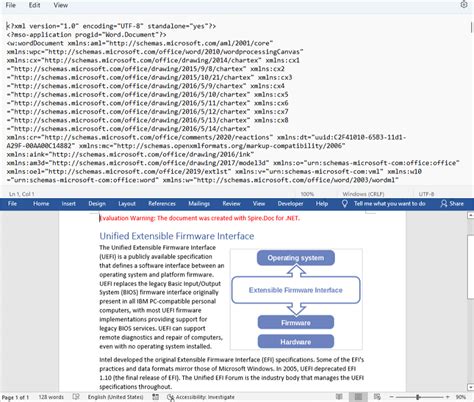Select the Hardware diagram box
This screenshot has height=402, width=474.
coord(296,341)
